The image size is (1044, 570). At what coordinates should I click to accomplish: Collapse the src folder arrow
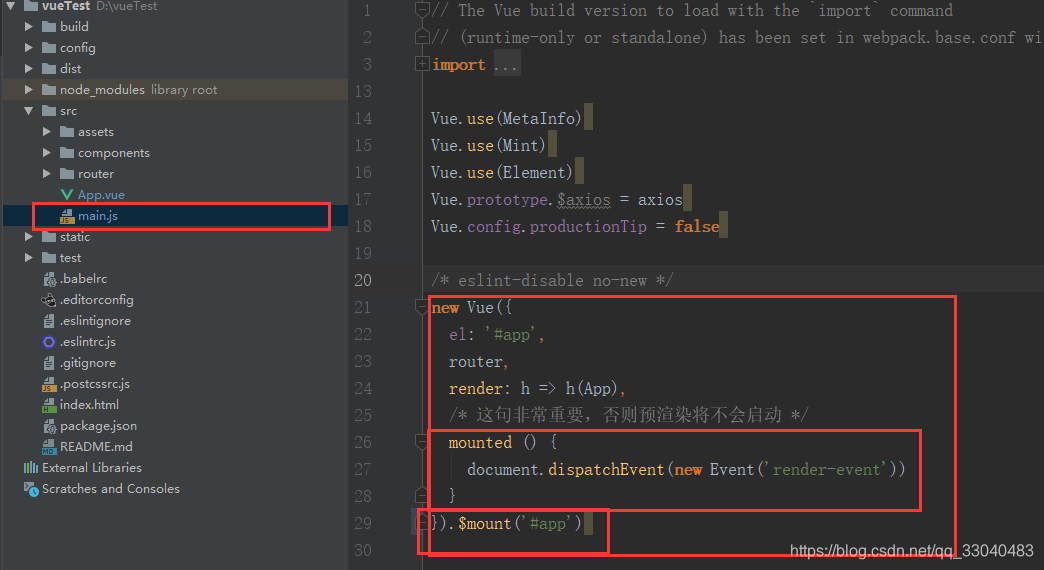(x=29, y=111)
